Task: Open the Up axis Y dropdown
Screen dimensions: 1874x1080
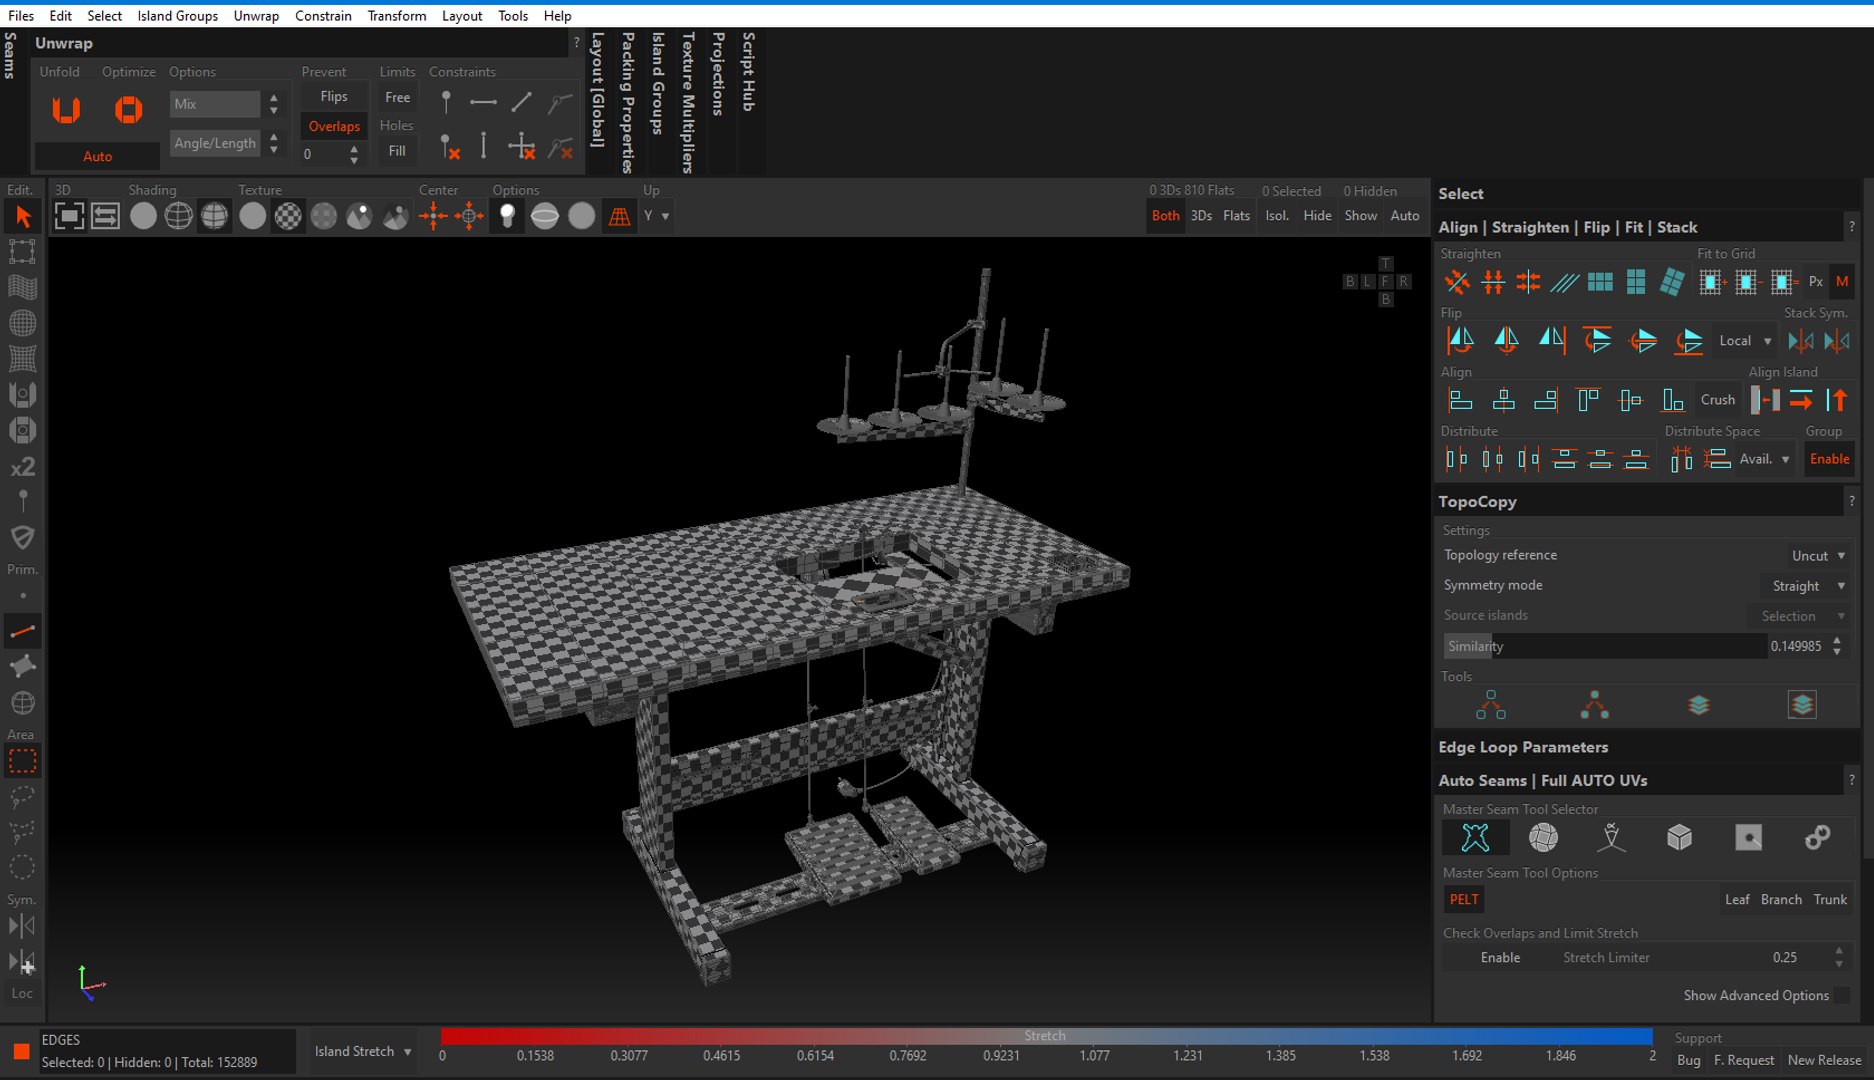Action: 657,216
